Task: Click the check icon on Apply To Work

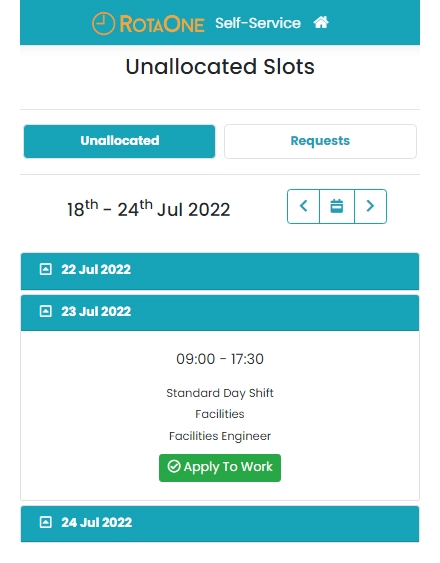Action: point(174,466)
